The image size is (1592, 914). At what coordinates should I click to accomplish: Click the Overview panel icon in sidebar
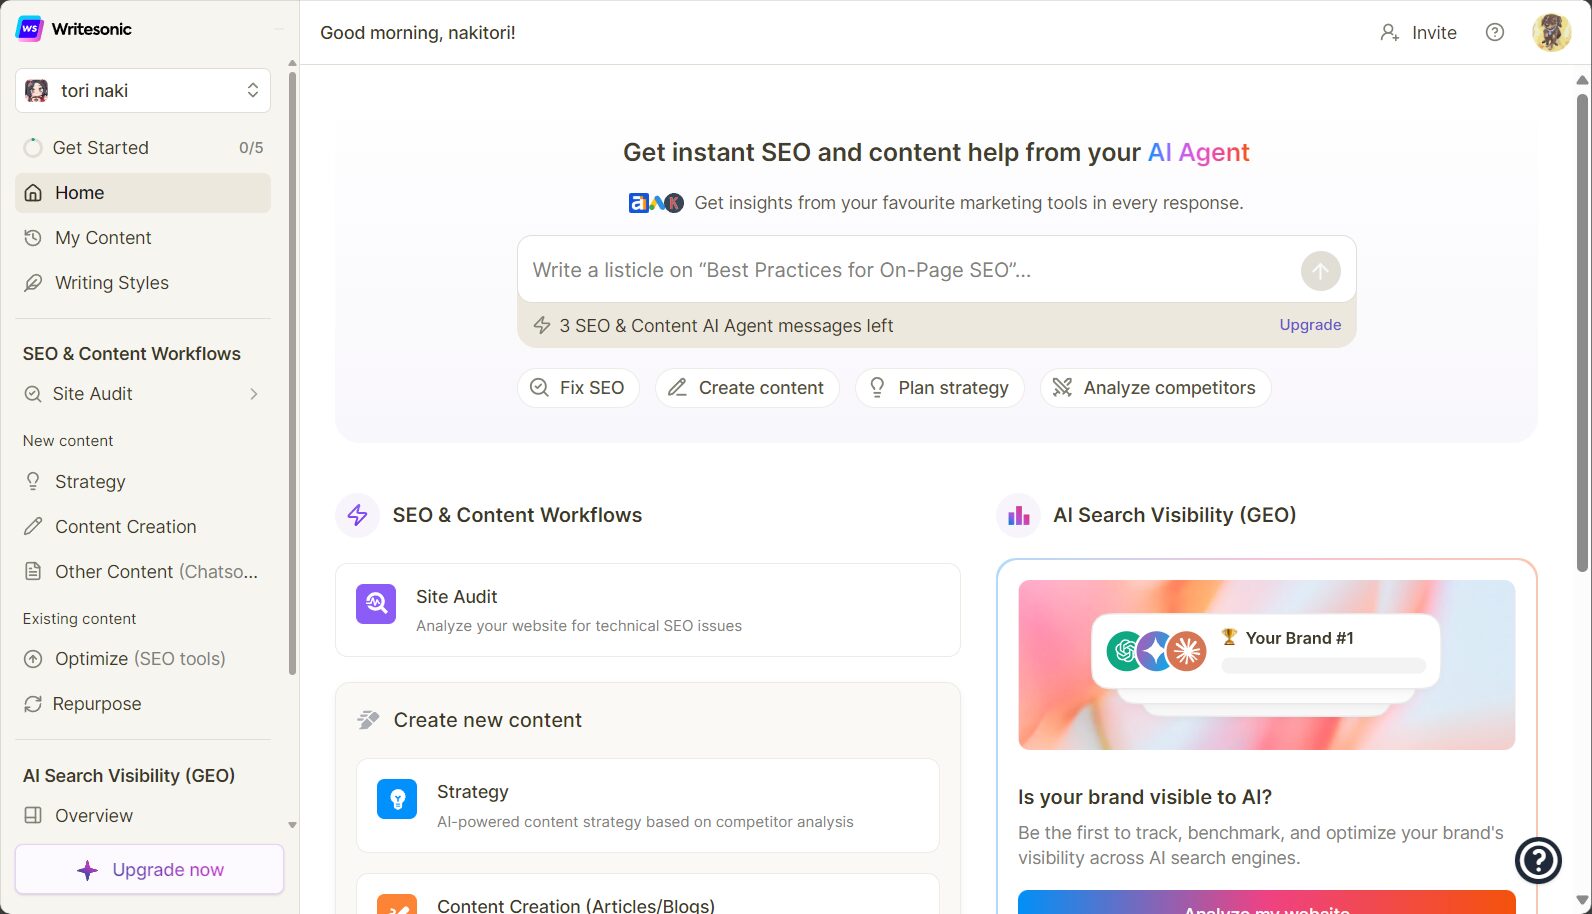point(33,816)
